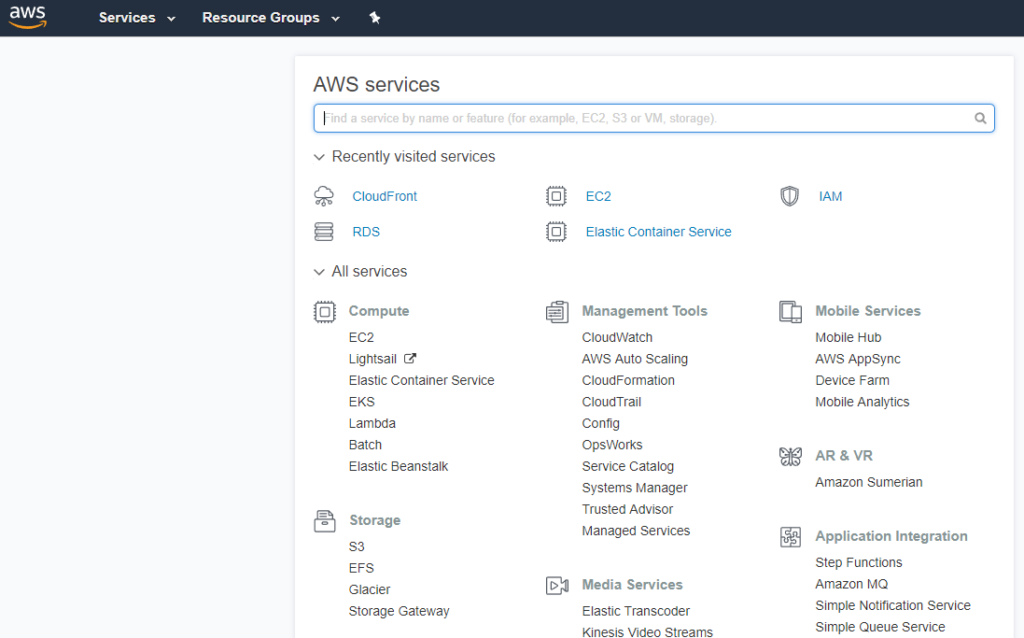Open Storage Gateway
This screenshot has width=1024, height=638.
[x=399, y=611]
